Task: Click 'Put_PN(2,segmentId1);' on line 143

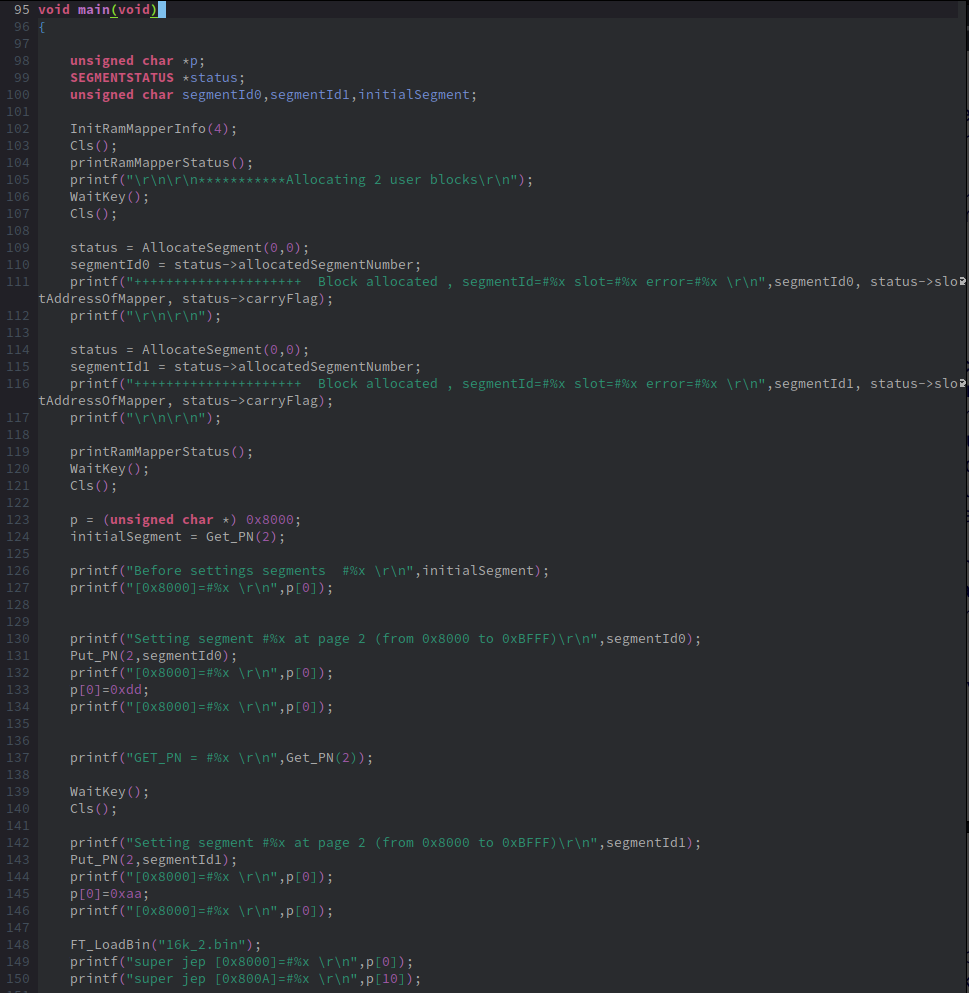Action: pos(153,860)
